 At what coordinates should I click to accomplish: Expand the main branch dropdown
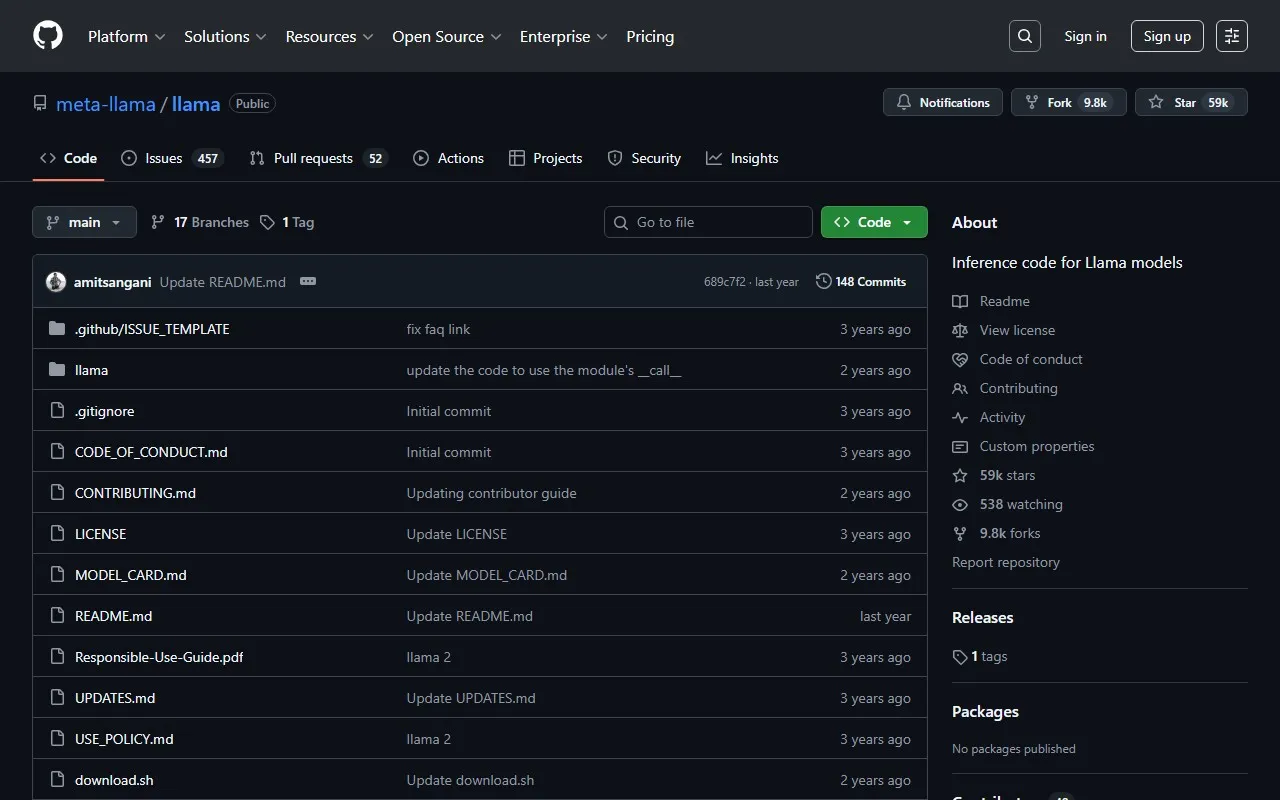pyautogui.click(x=84, y=222)
